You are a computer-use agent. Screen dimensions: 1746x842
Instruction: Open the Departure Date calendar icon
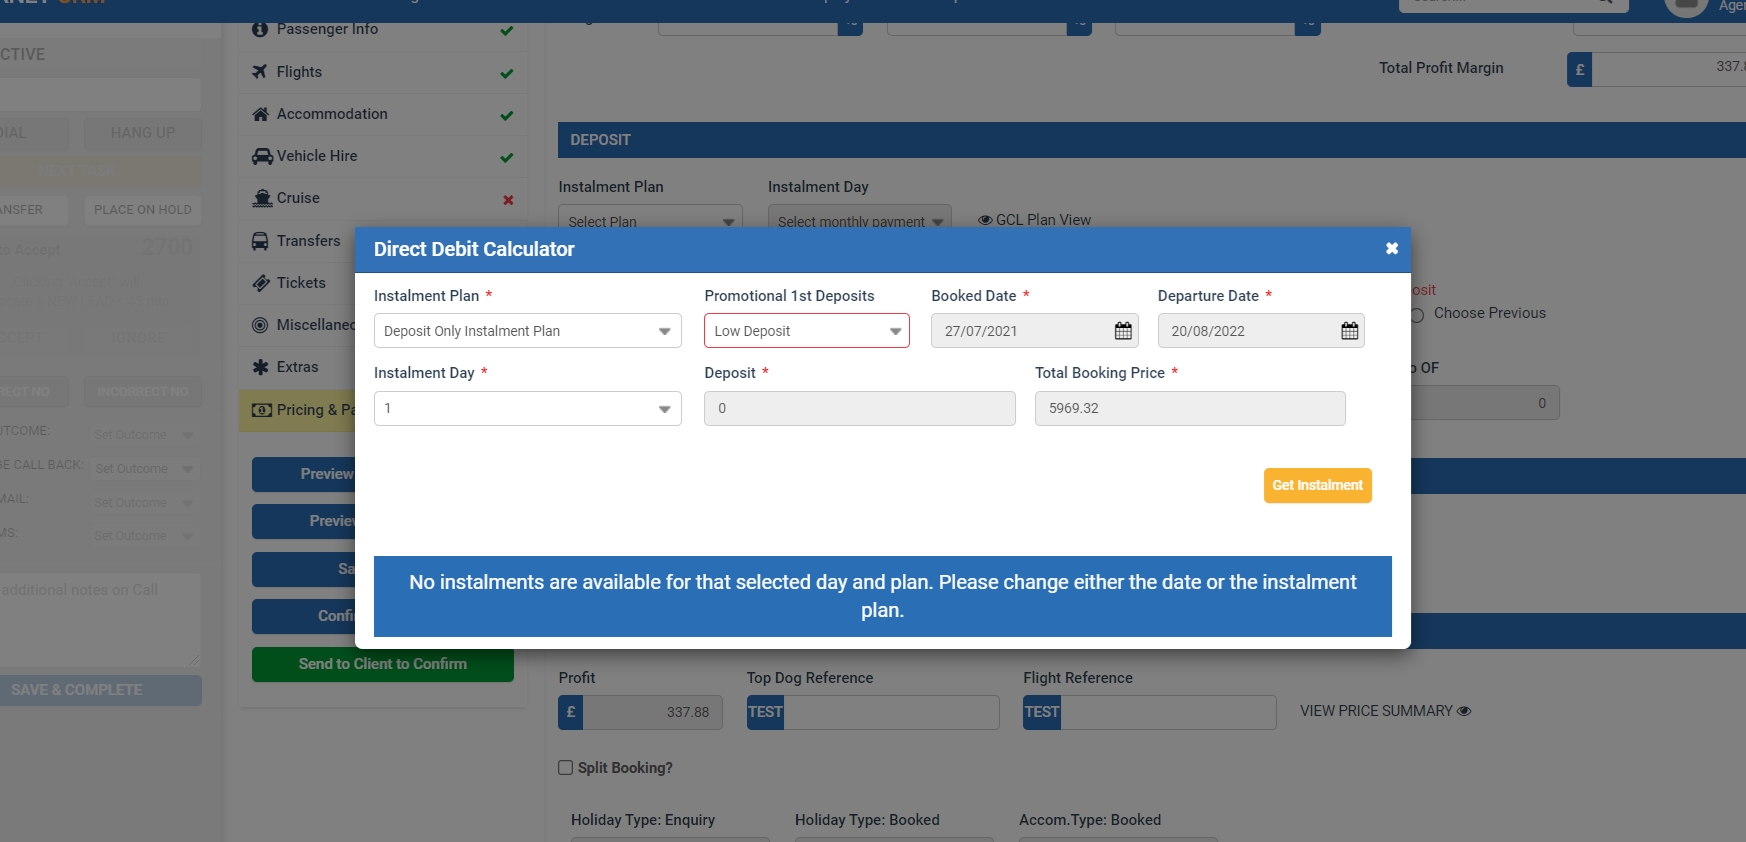click(x=1349, y=331)
